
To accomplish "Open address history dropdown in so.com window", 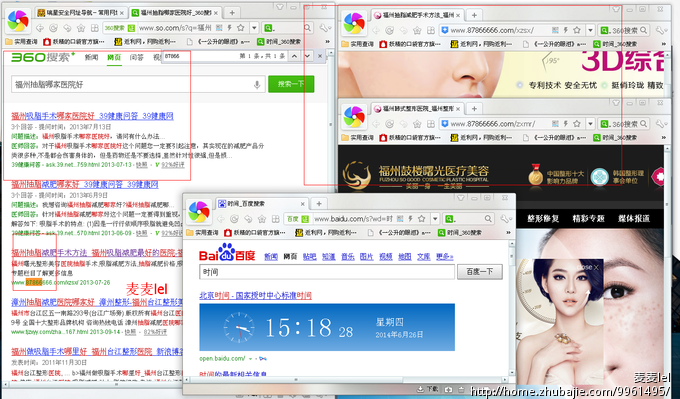I will coord(255,28).
